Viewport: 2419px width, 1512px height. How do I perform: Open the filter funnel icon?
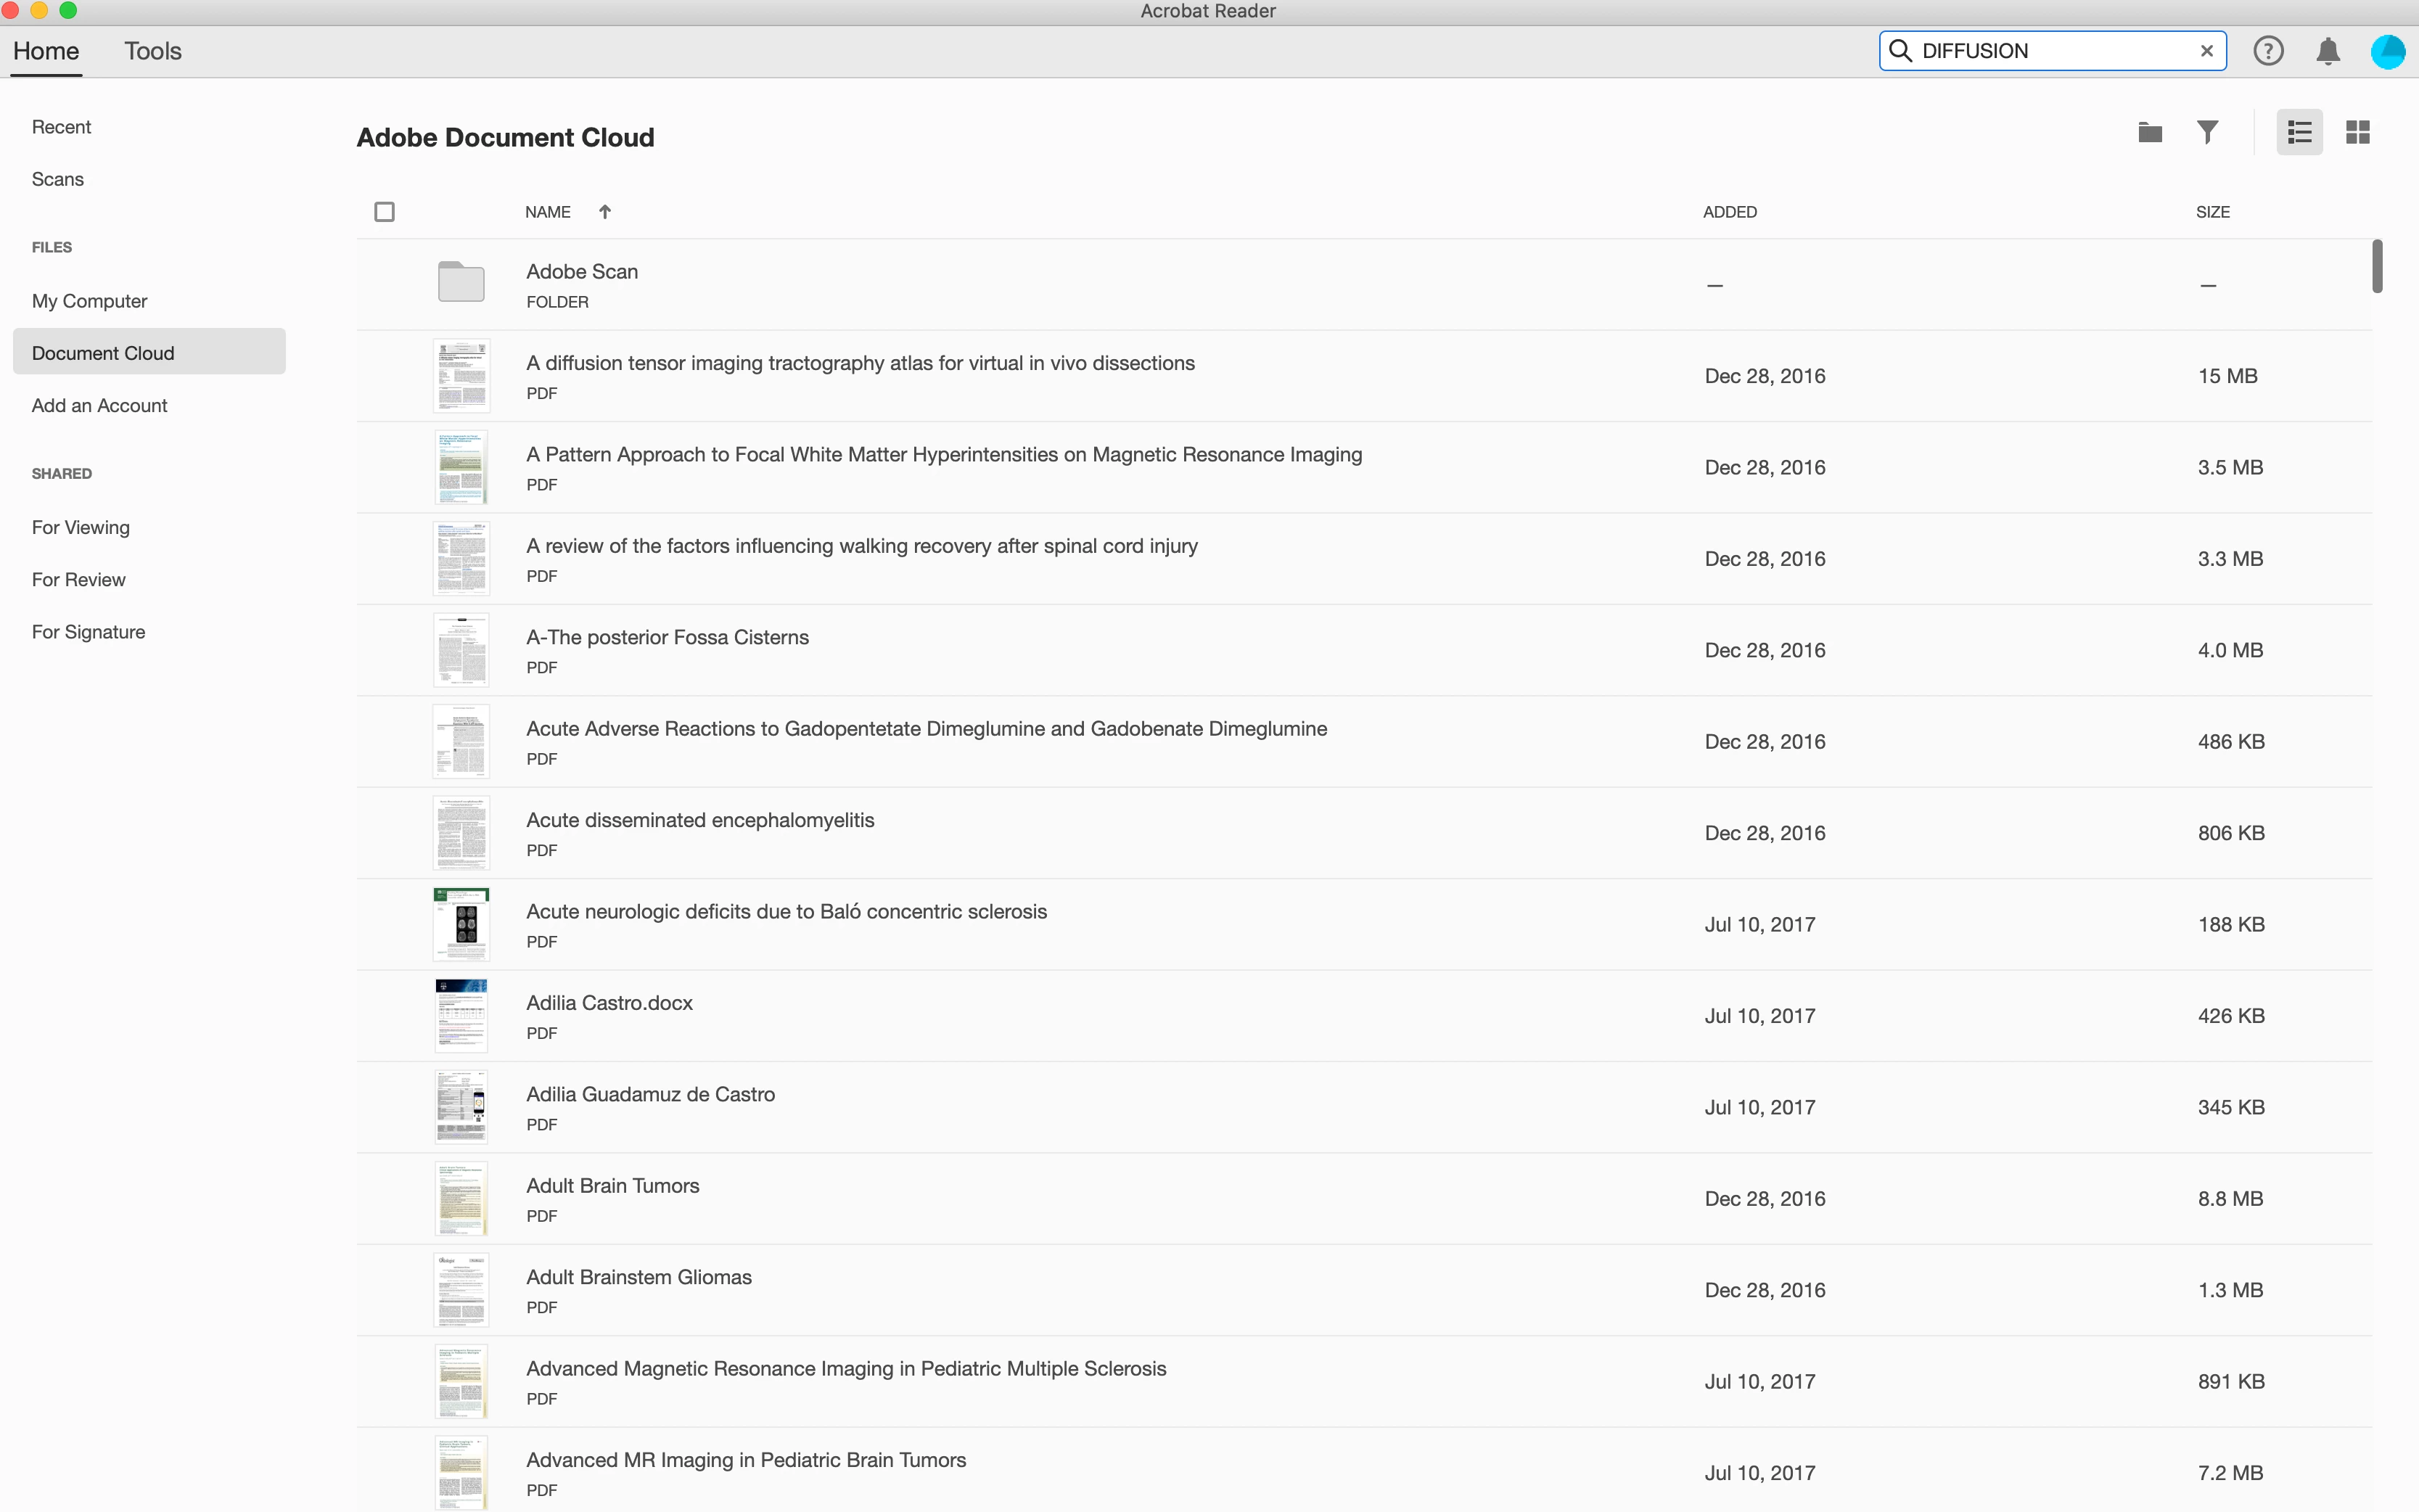coord(2207,132)
